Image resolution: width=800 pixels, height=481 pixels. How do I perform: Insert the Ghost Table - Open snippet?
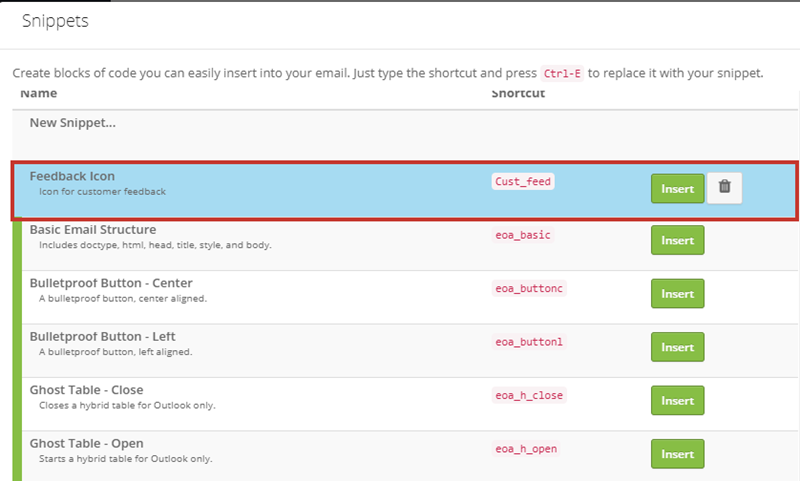click(x=678, y=454)
